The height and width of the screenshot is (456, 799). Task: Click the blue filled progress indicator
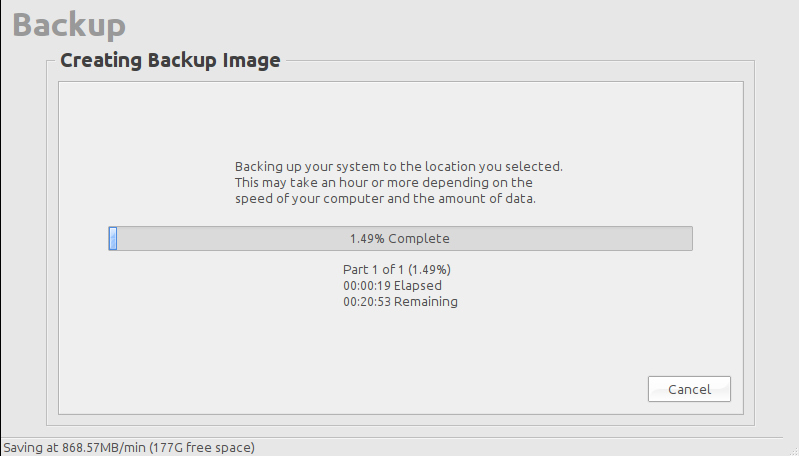tap(113, 239)
